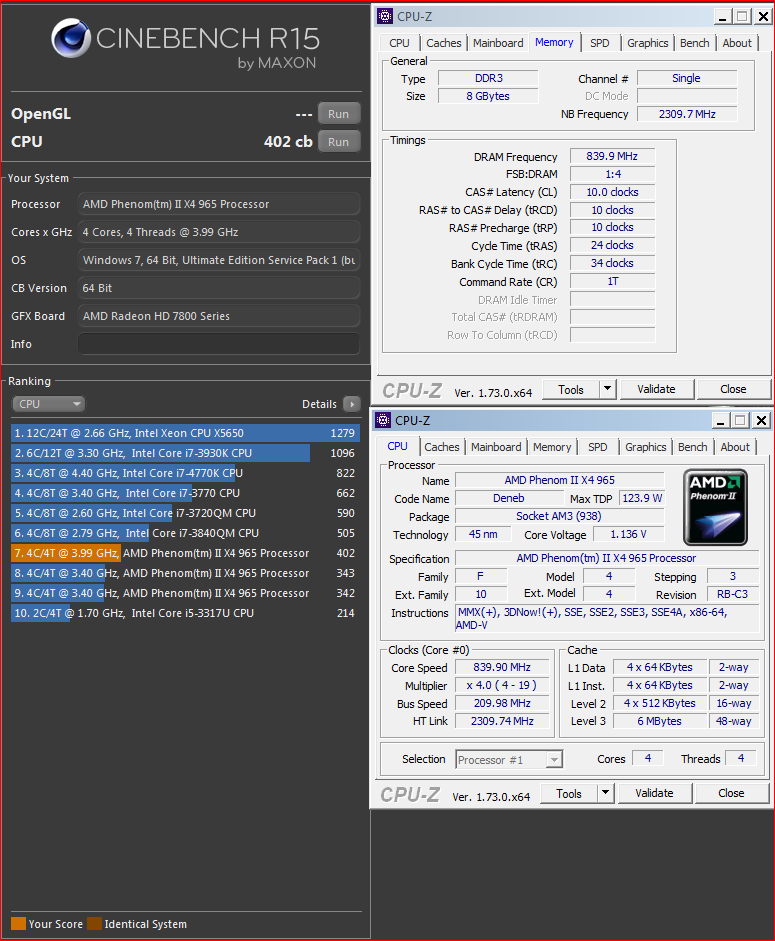This screenshot has width=775, height=941.
Task: Switch to the Memory tab in the lower CPU-Z window
Action: (x=552, y=447)
